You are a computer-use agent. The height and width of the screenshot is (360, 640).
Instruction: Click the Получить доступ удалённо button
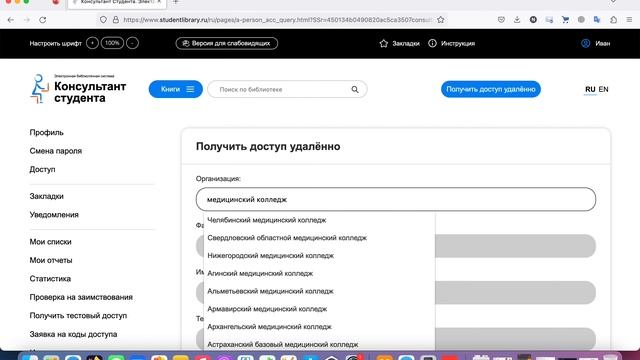[491, 89]
